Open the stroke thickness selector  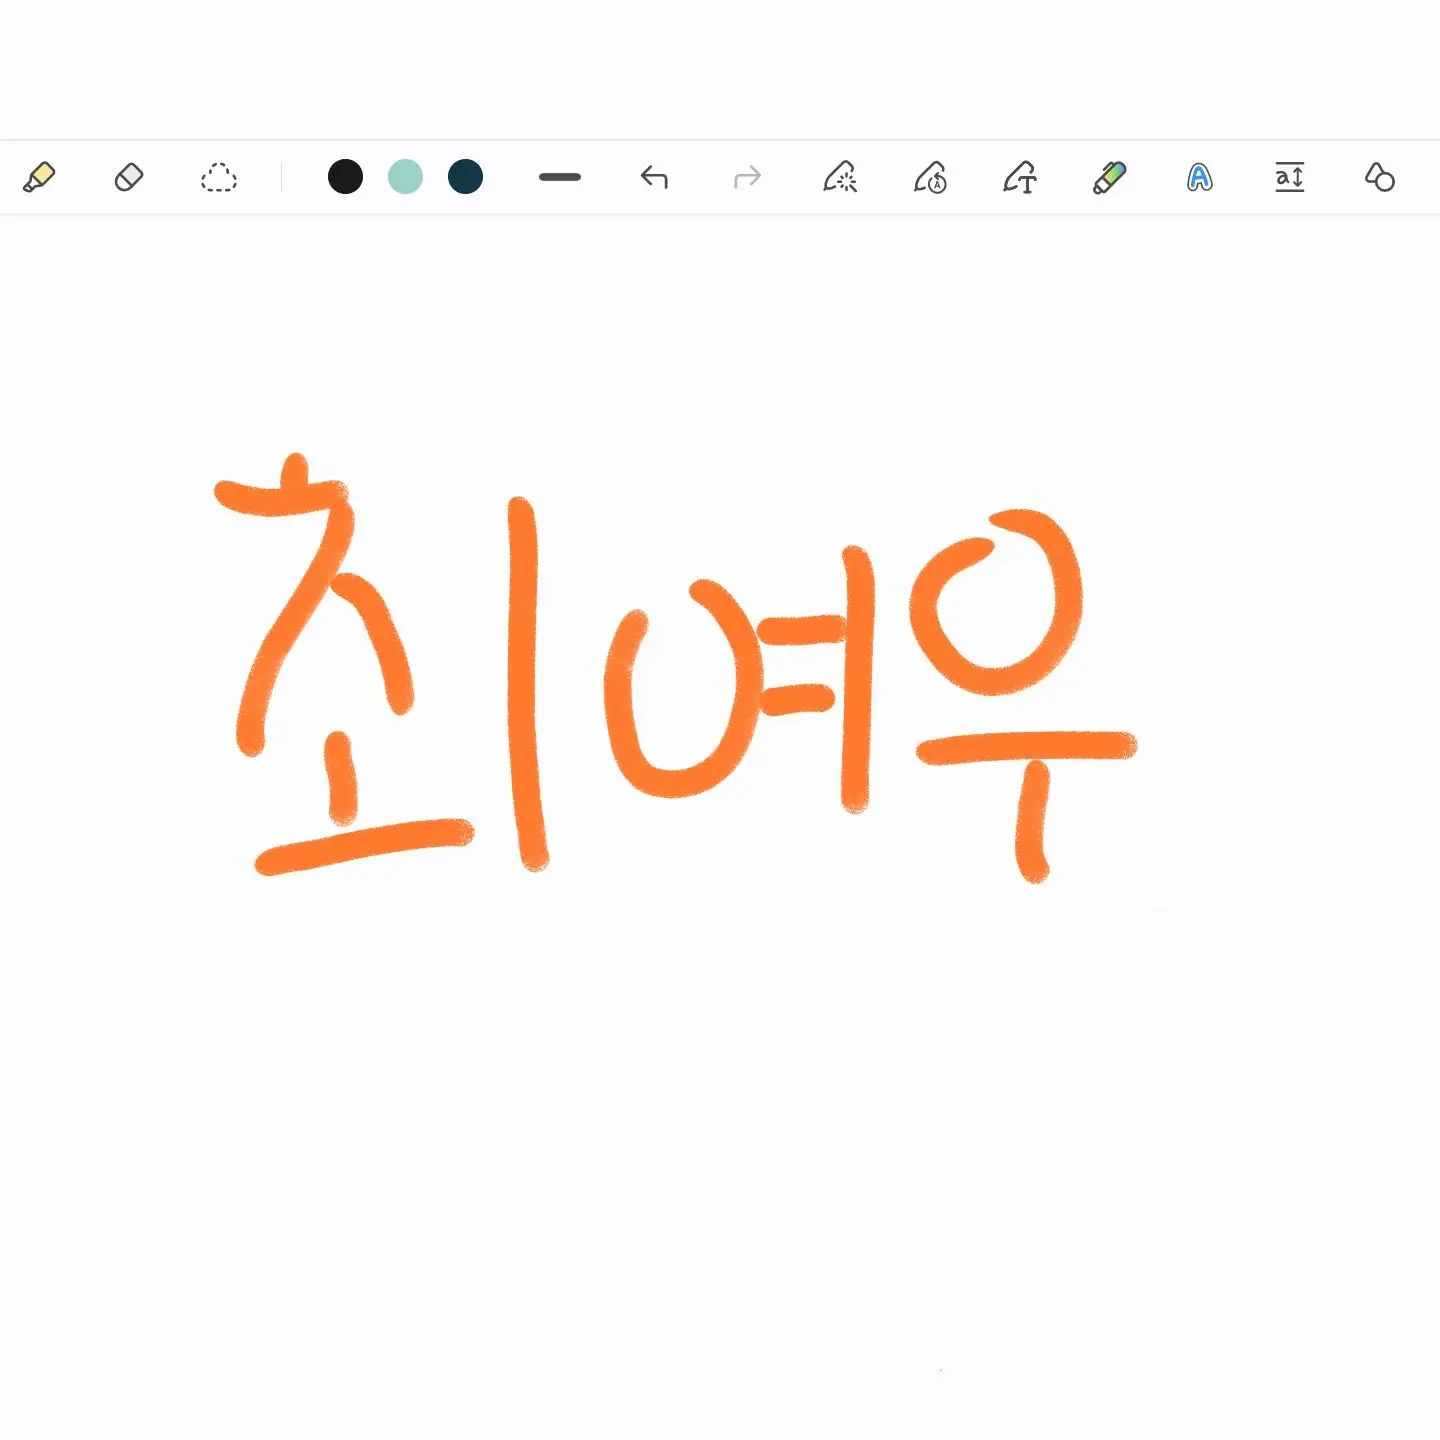pos(560,177)
